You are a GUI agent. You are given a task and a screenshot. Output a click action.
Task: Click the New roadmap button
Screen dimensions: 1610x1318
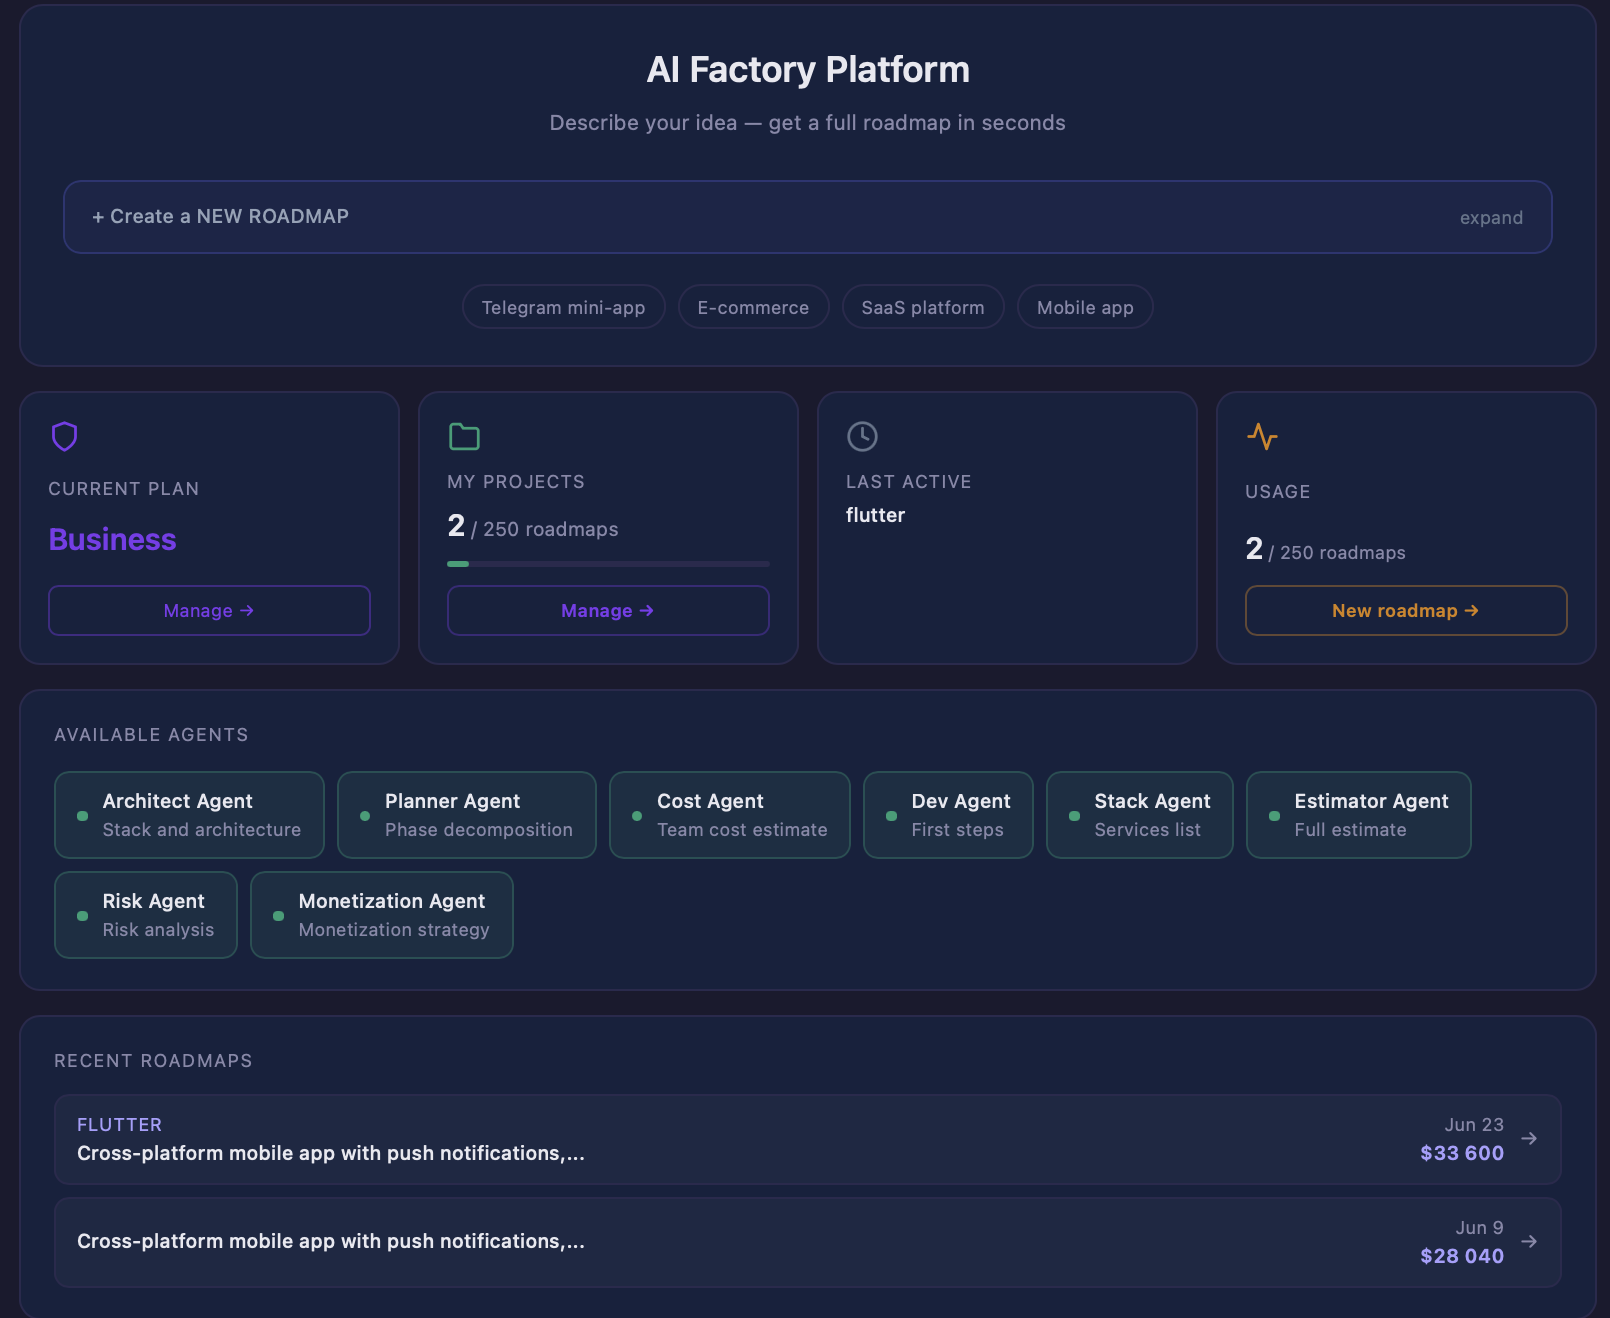tap(1406, 610)
